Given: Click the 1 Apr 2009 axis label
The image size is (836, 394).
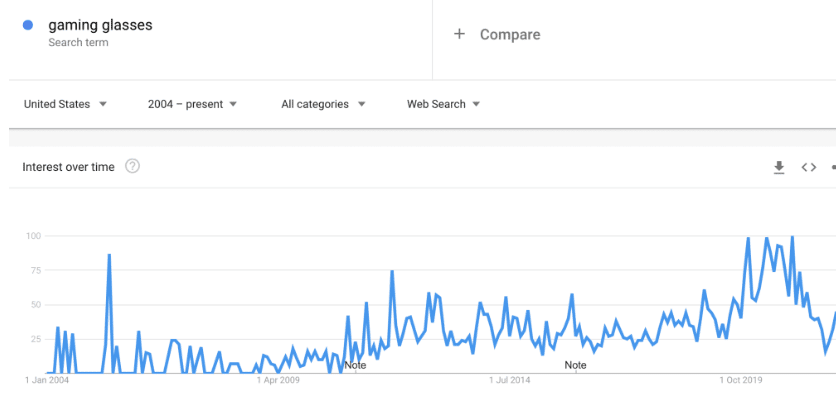Looking at the screenshot, I should pyautogui.click(x=278, y=381).
